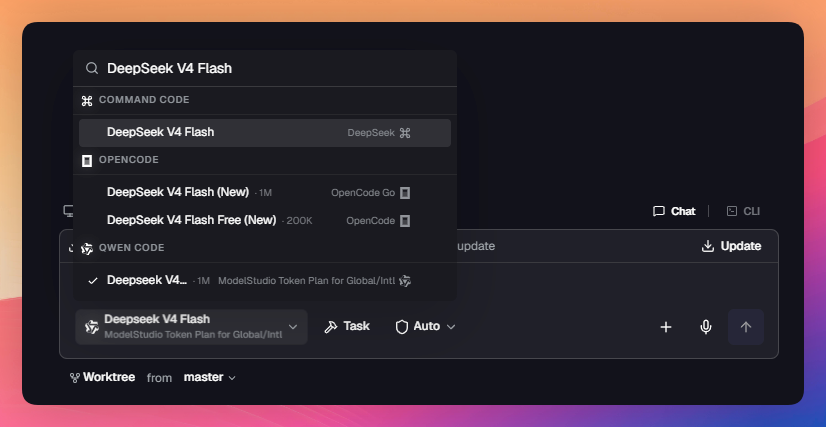Click the CLI terminal icon

[732, 211]
